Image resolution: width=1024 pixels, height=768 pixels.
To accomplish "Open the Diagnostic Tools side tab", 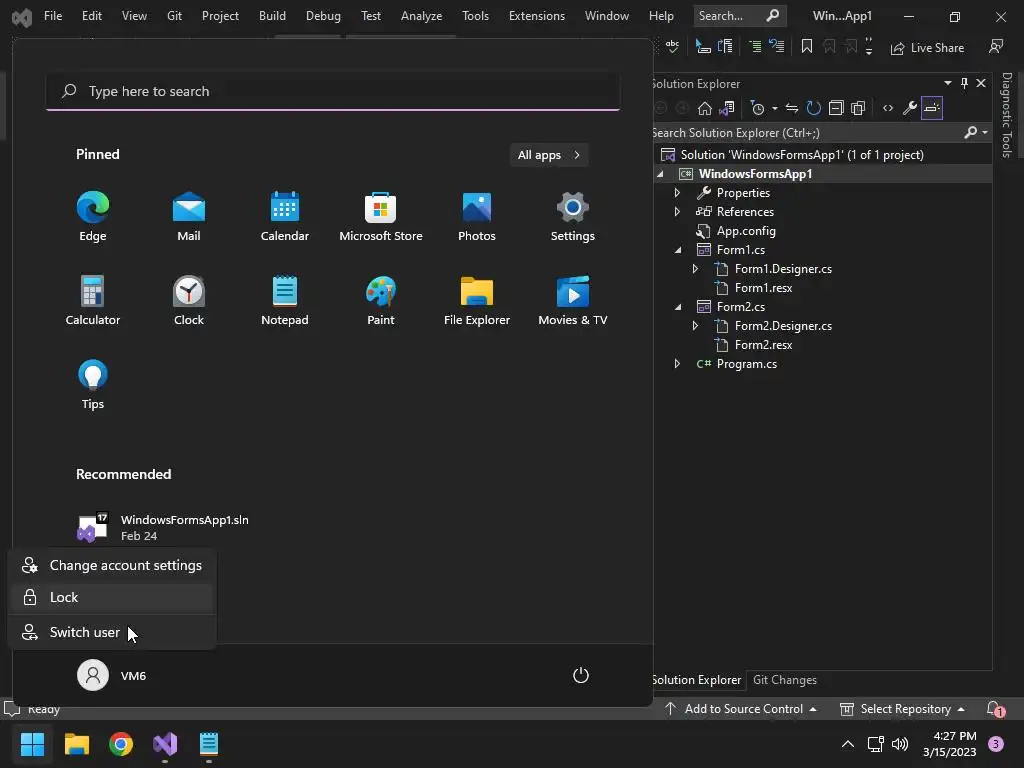I will 1008,115.
